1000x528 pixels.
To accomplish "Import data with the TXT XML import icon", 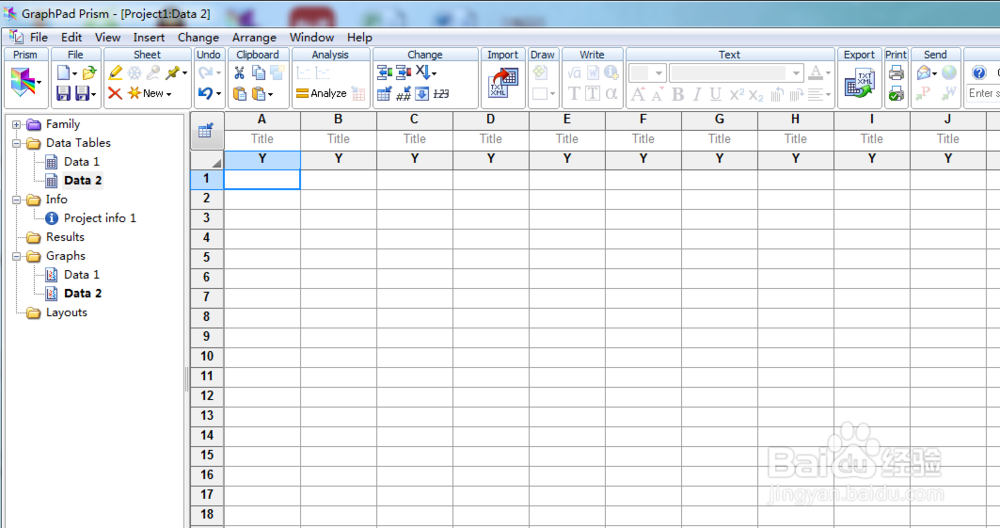I will (503, 84).
